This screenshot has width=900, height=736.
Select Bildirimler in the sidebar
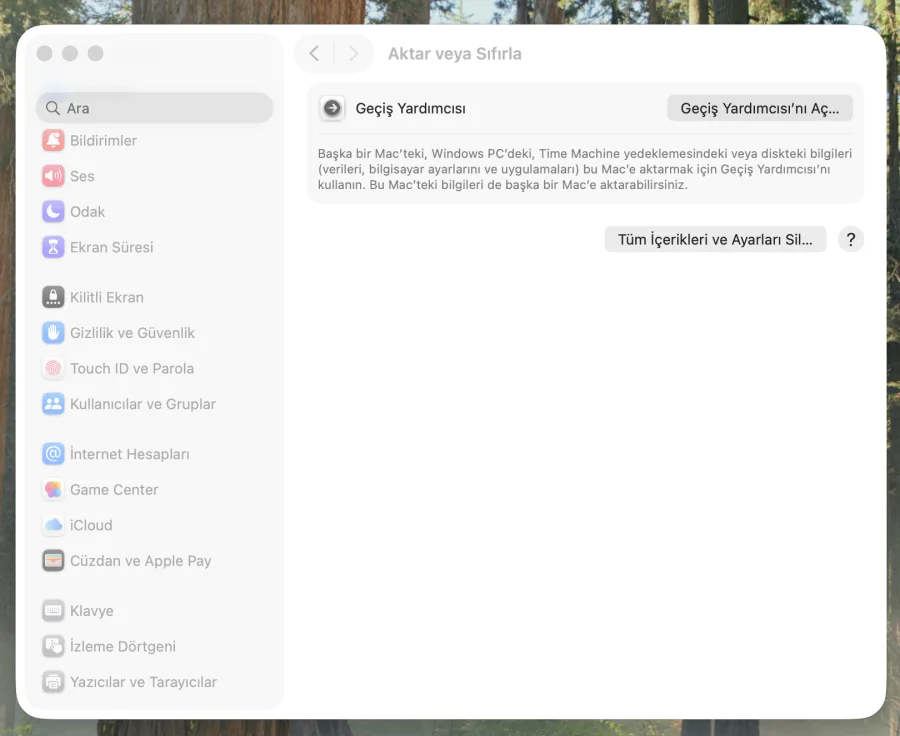(103, 141)
